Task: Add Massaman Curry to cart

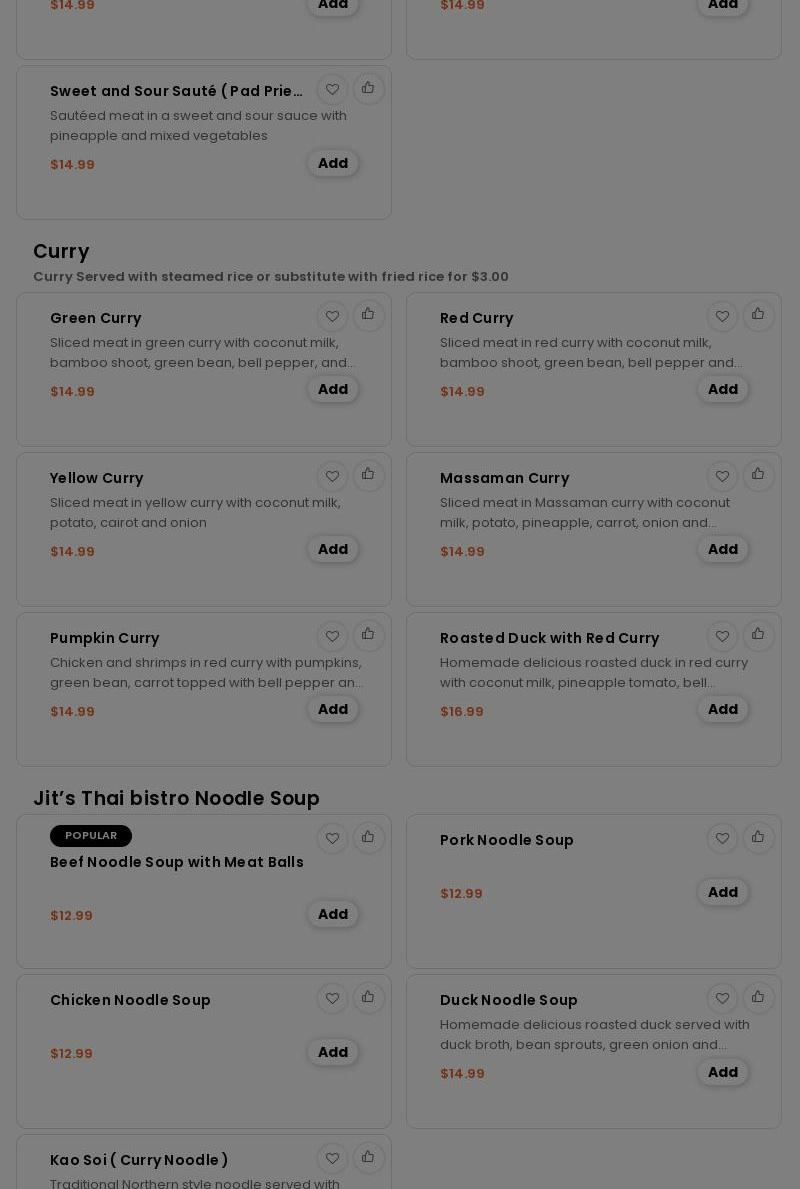Action: [723, 549]
